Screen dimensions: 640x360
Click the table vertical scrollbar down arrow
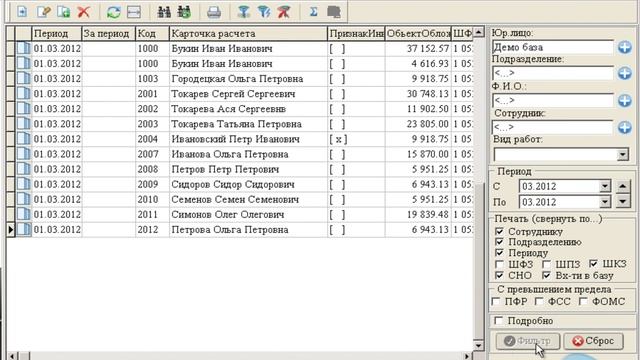478,345
